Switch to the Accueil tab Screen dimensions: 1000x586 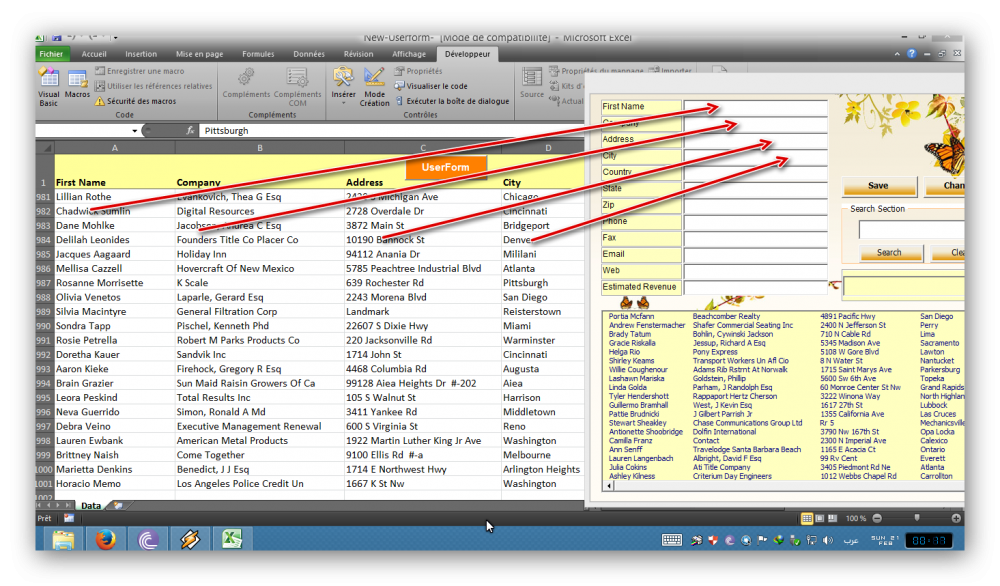pos(94,54)
